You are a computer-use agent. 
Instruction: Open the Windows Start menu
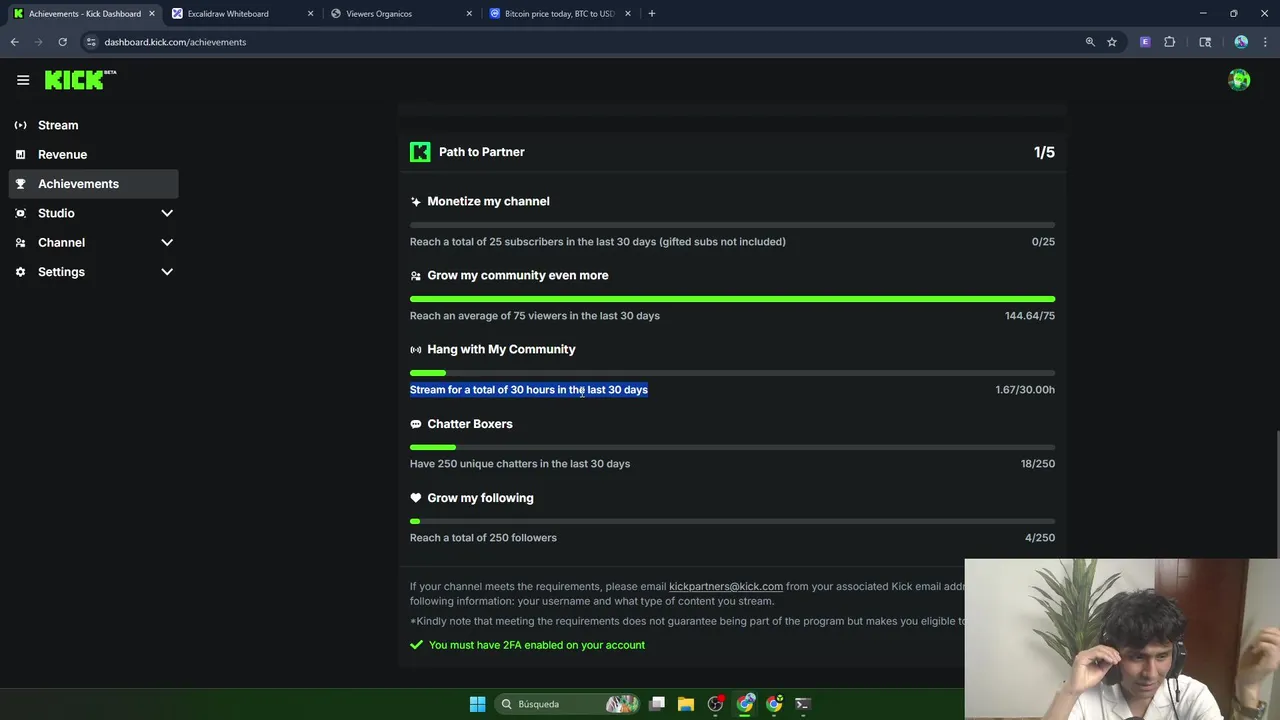point(478,704)
